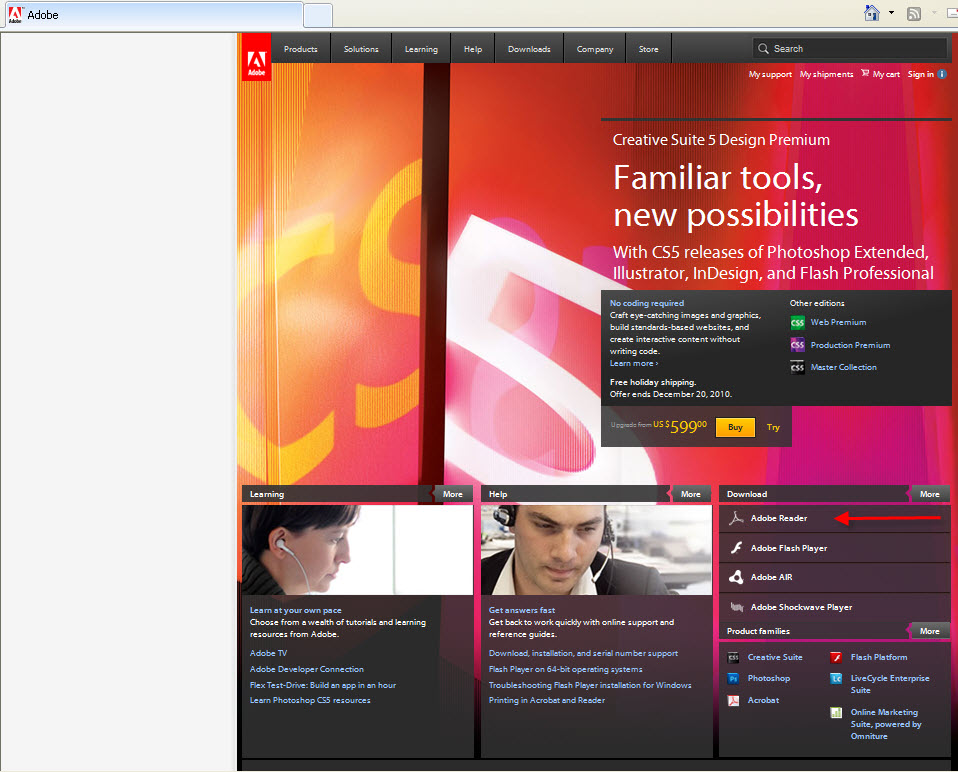Expand the RSS feeds dropdown arrow
Viewport: 958px width, 772px height.
[x=934, y=13]
